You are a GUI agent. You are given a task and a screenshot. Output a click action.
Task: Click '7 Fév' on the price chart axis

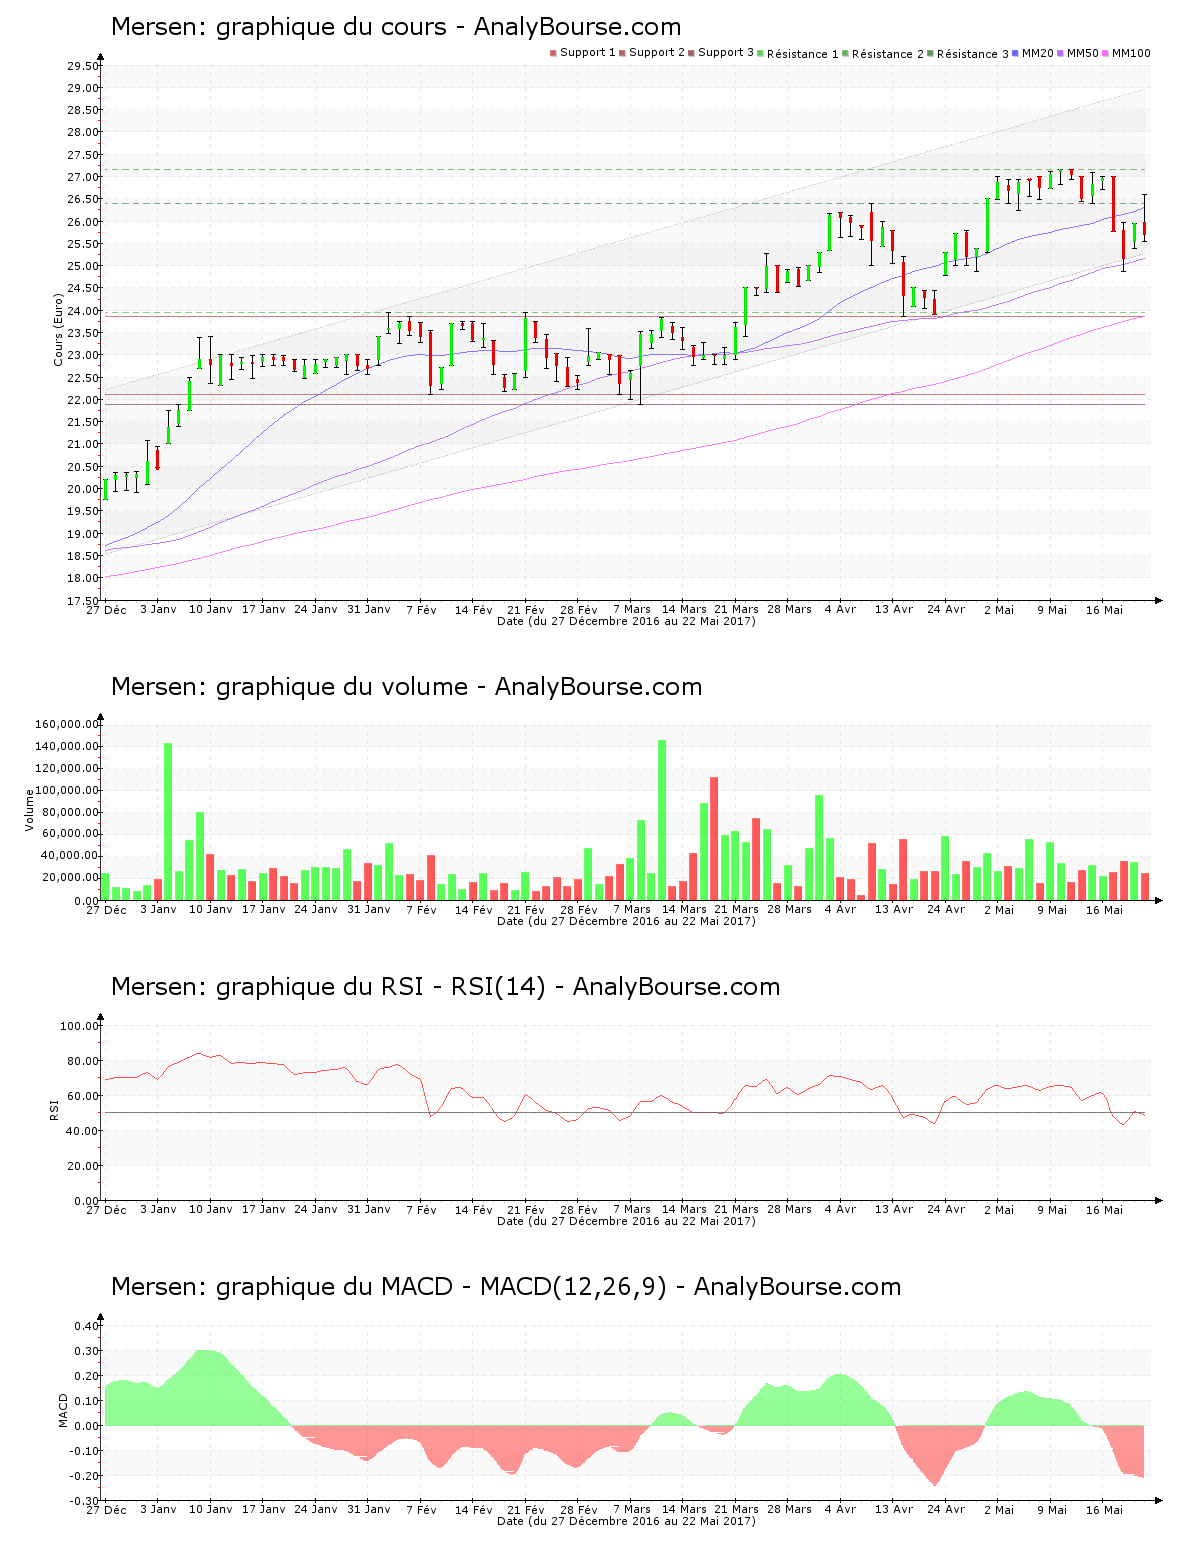tap(421, 609)
